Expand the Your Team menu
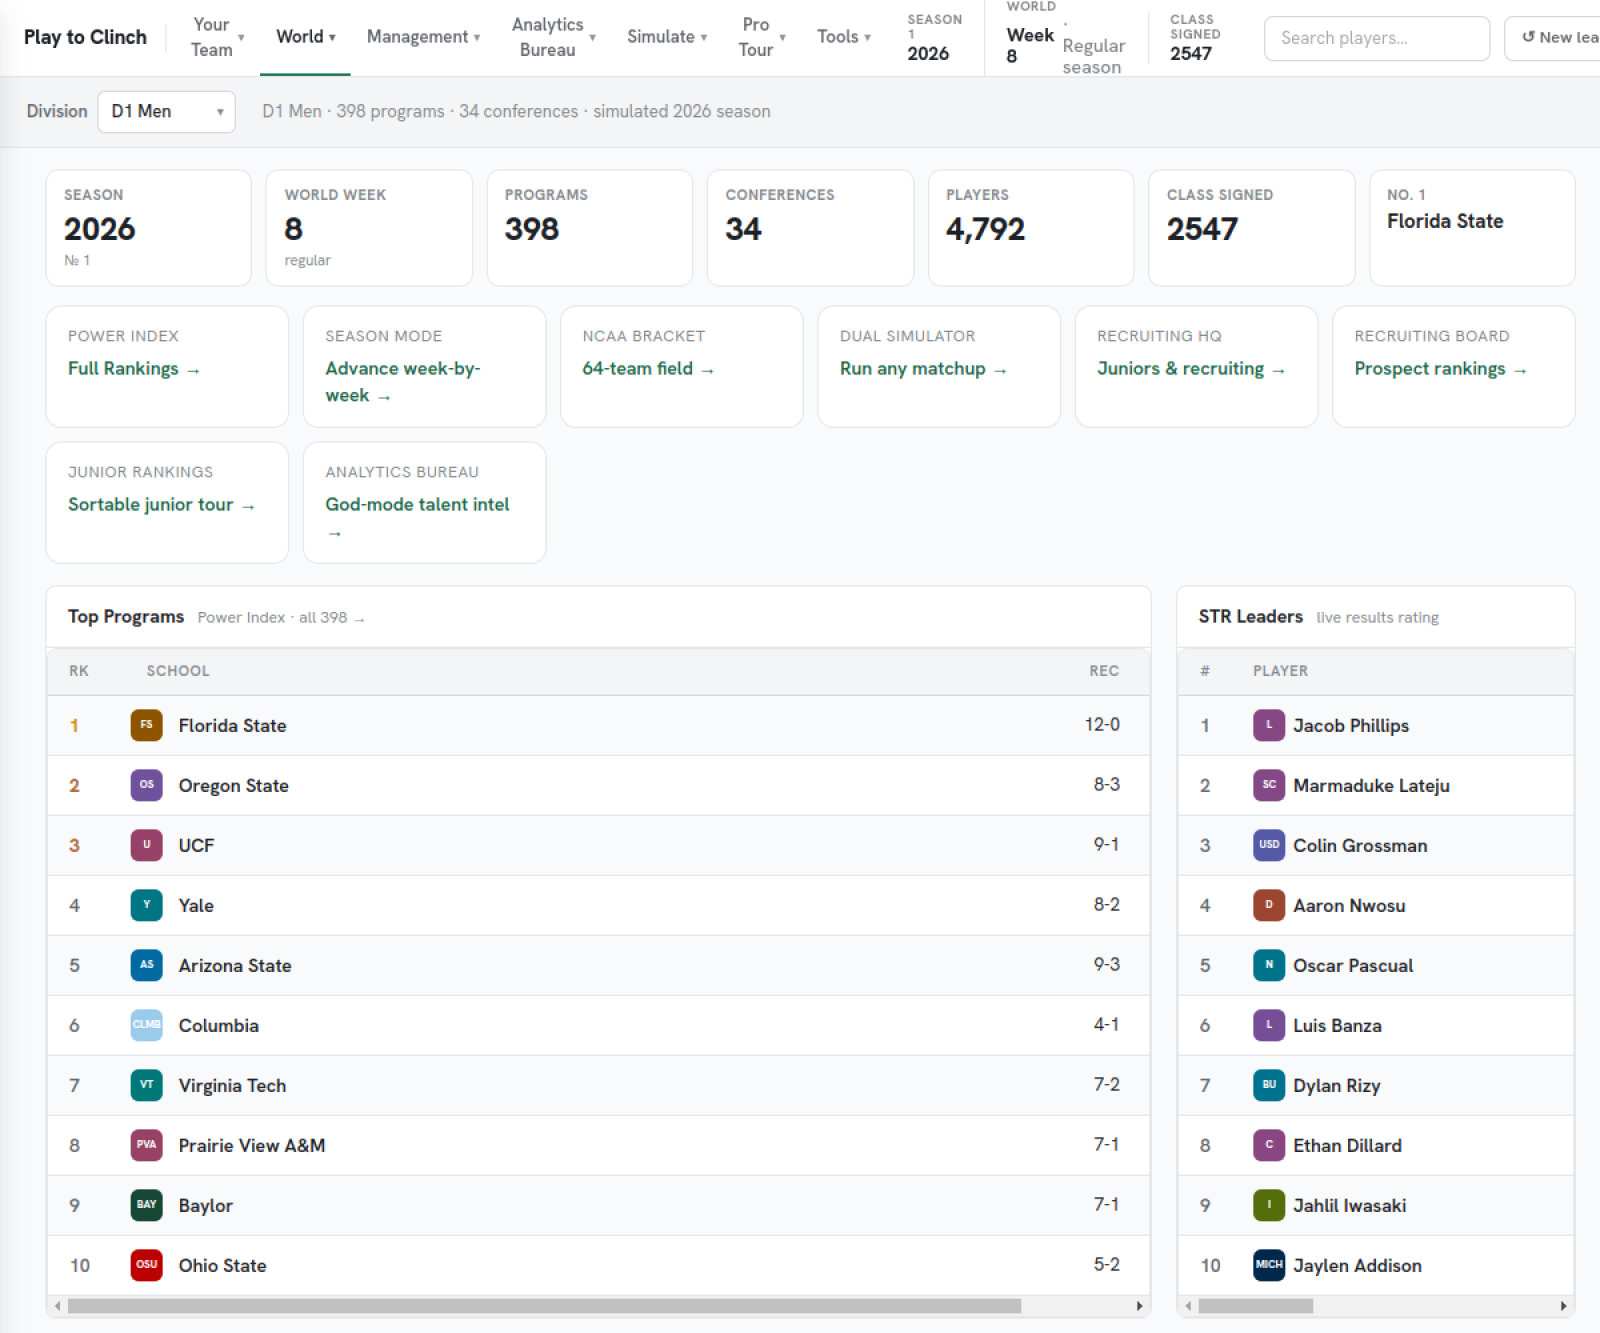The height and width of the screenshot is (1333, 1600). point(218,37)
